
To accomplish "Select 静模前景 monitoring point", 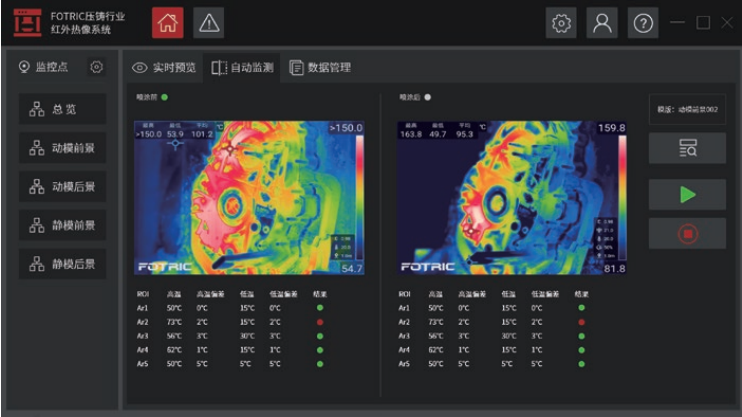I will click(62, 225).
